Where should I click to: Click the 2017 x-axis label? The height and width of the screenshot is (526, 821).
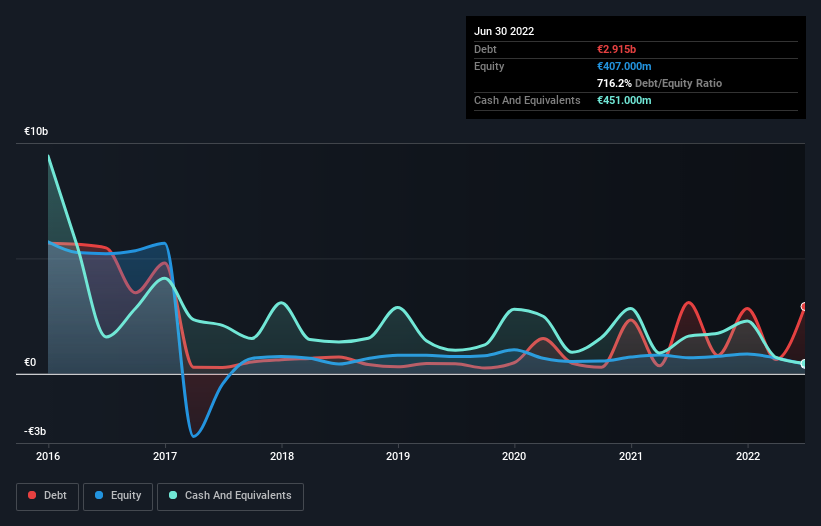click(165, 456)
